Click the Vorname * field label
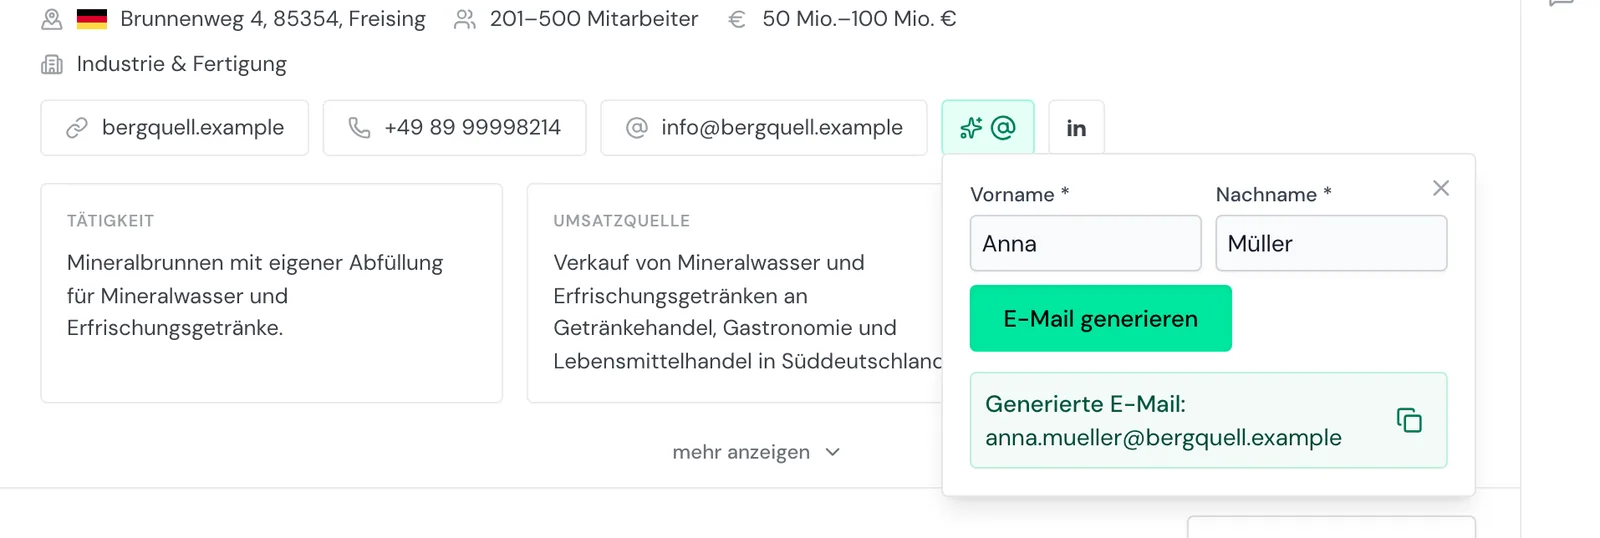 1019,194
